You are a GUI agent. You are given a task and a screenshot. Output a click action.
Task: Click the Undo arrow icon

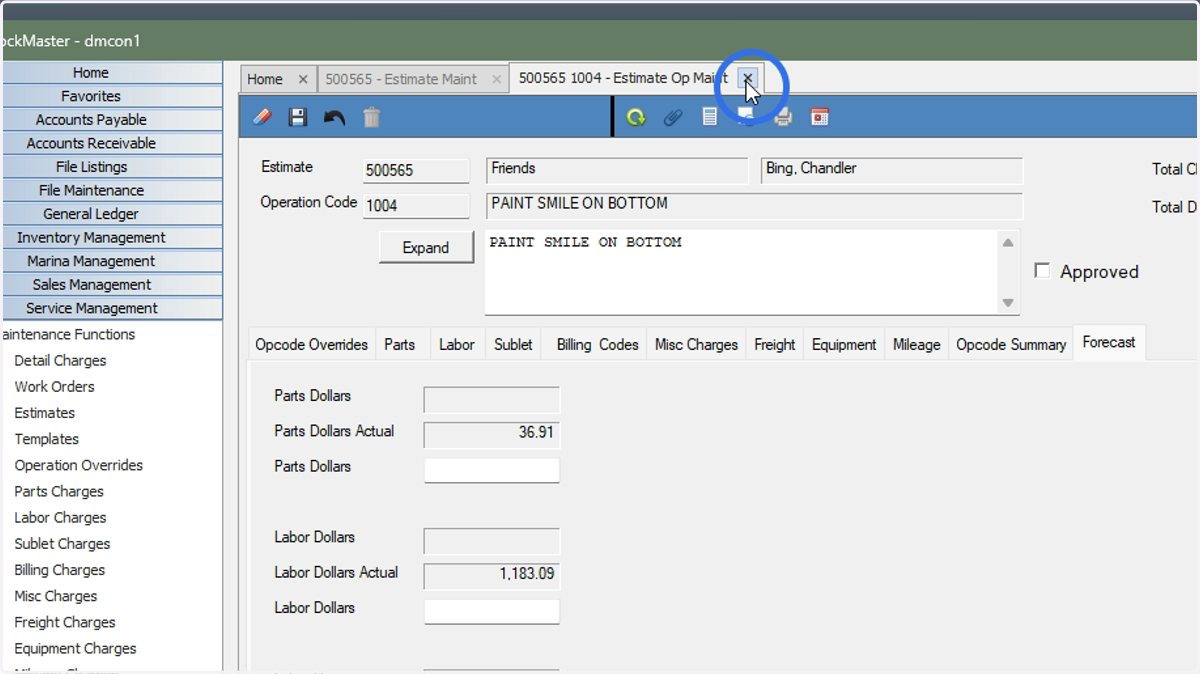pos(334,117)
